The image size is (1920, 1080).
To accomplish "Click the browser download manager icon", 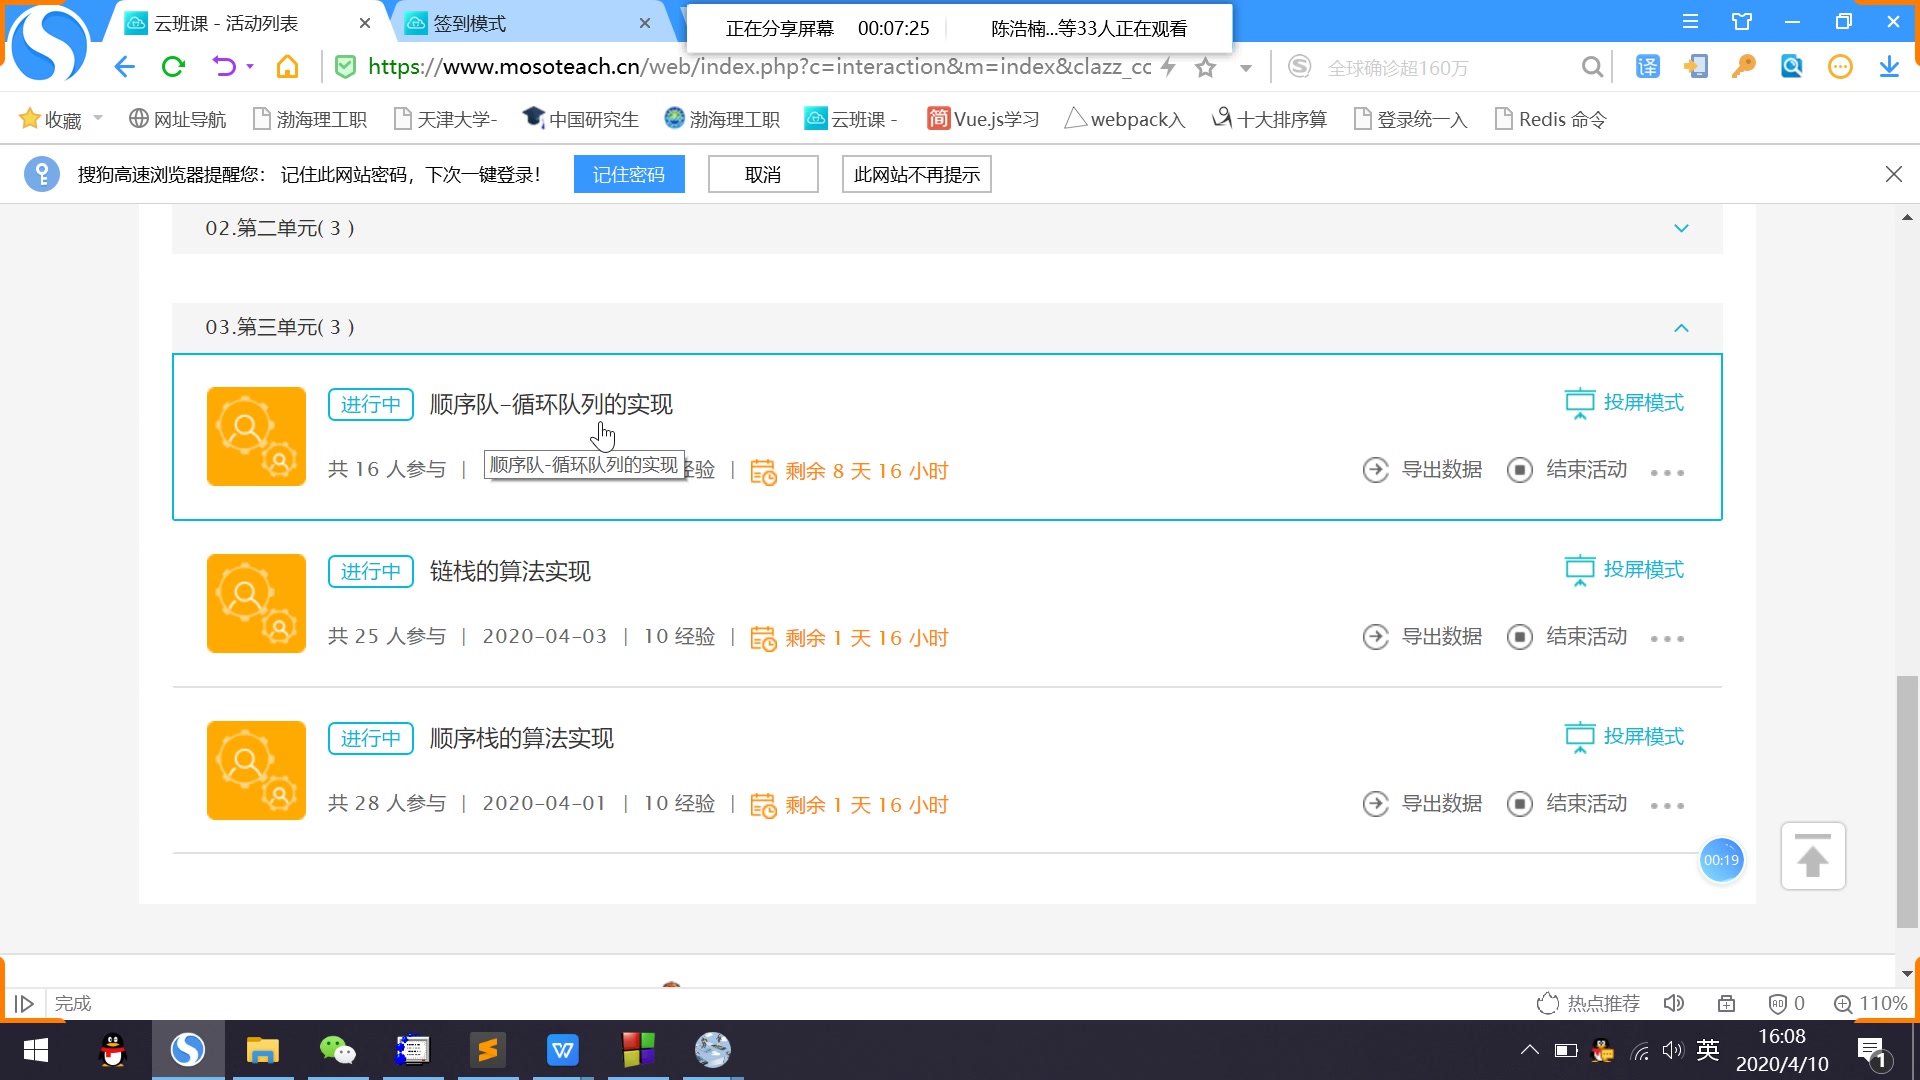I will point(1889,67).
